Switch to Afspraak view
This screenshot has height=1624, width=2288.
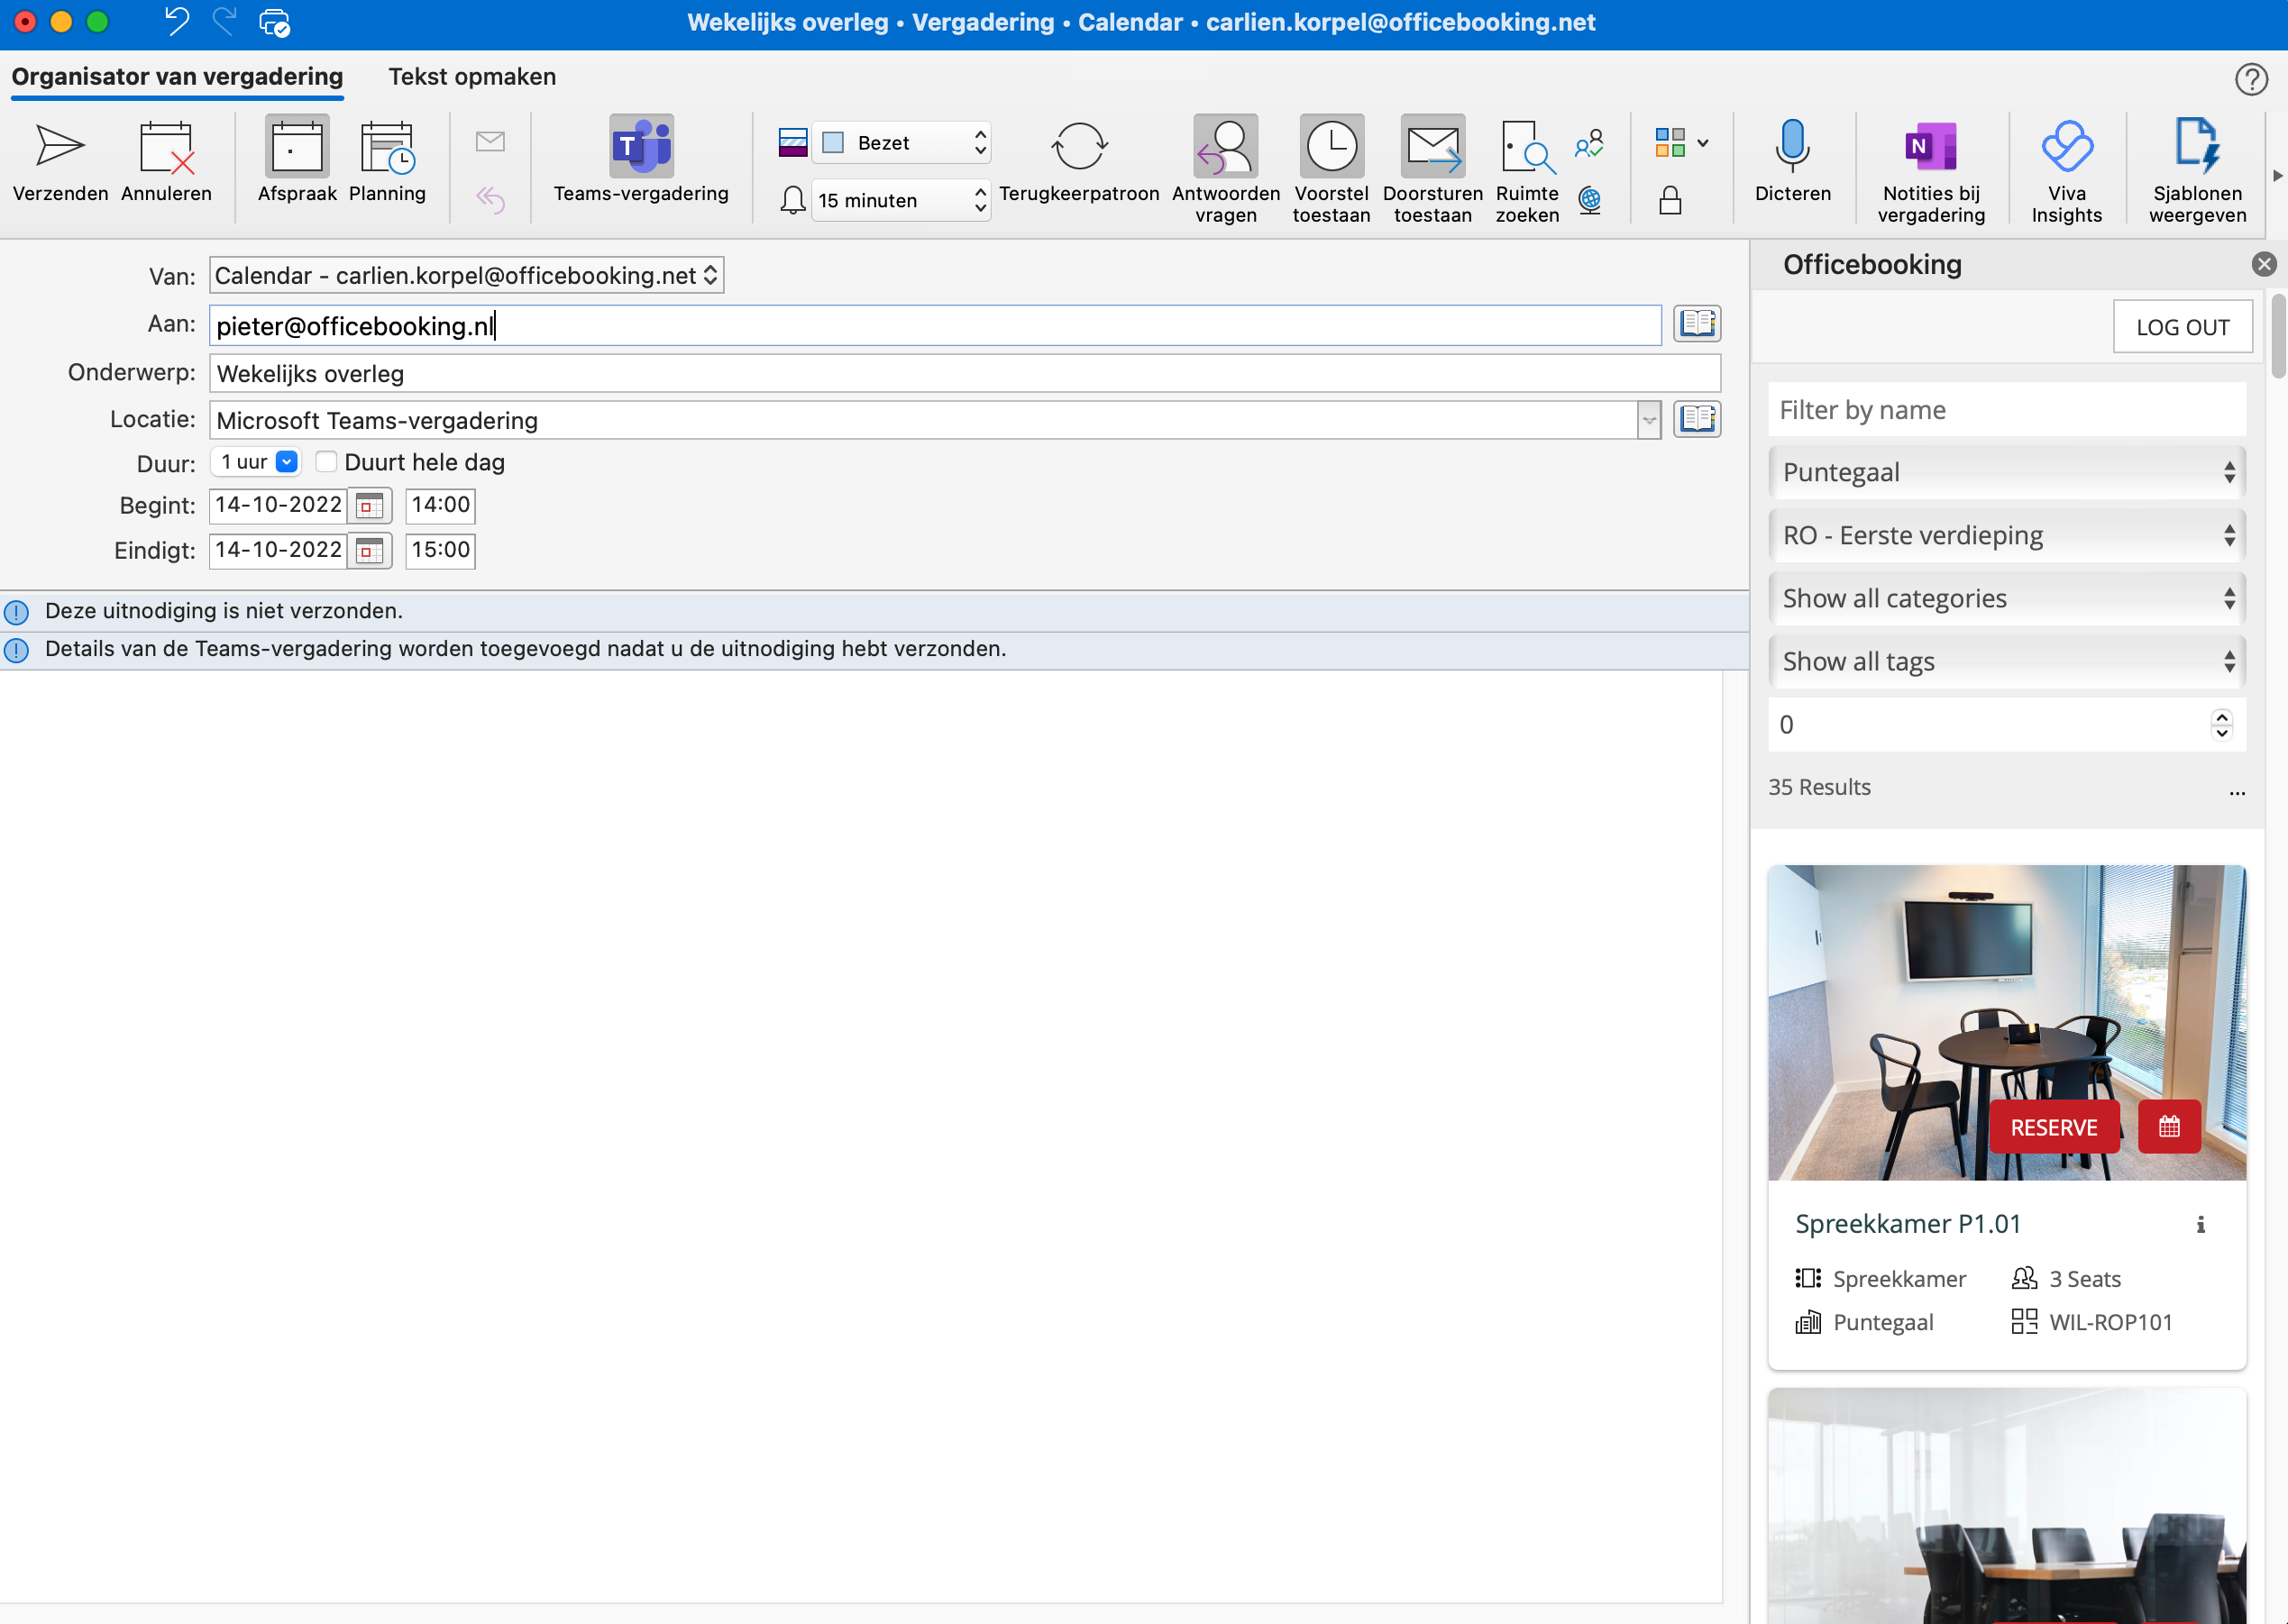297,162
